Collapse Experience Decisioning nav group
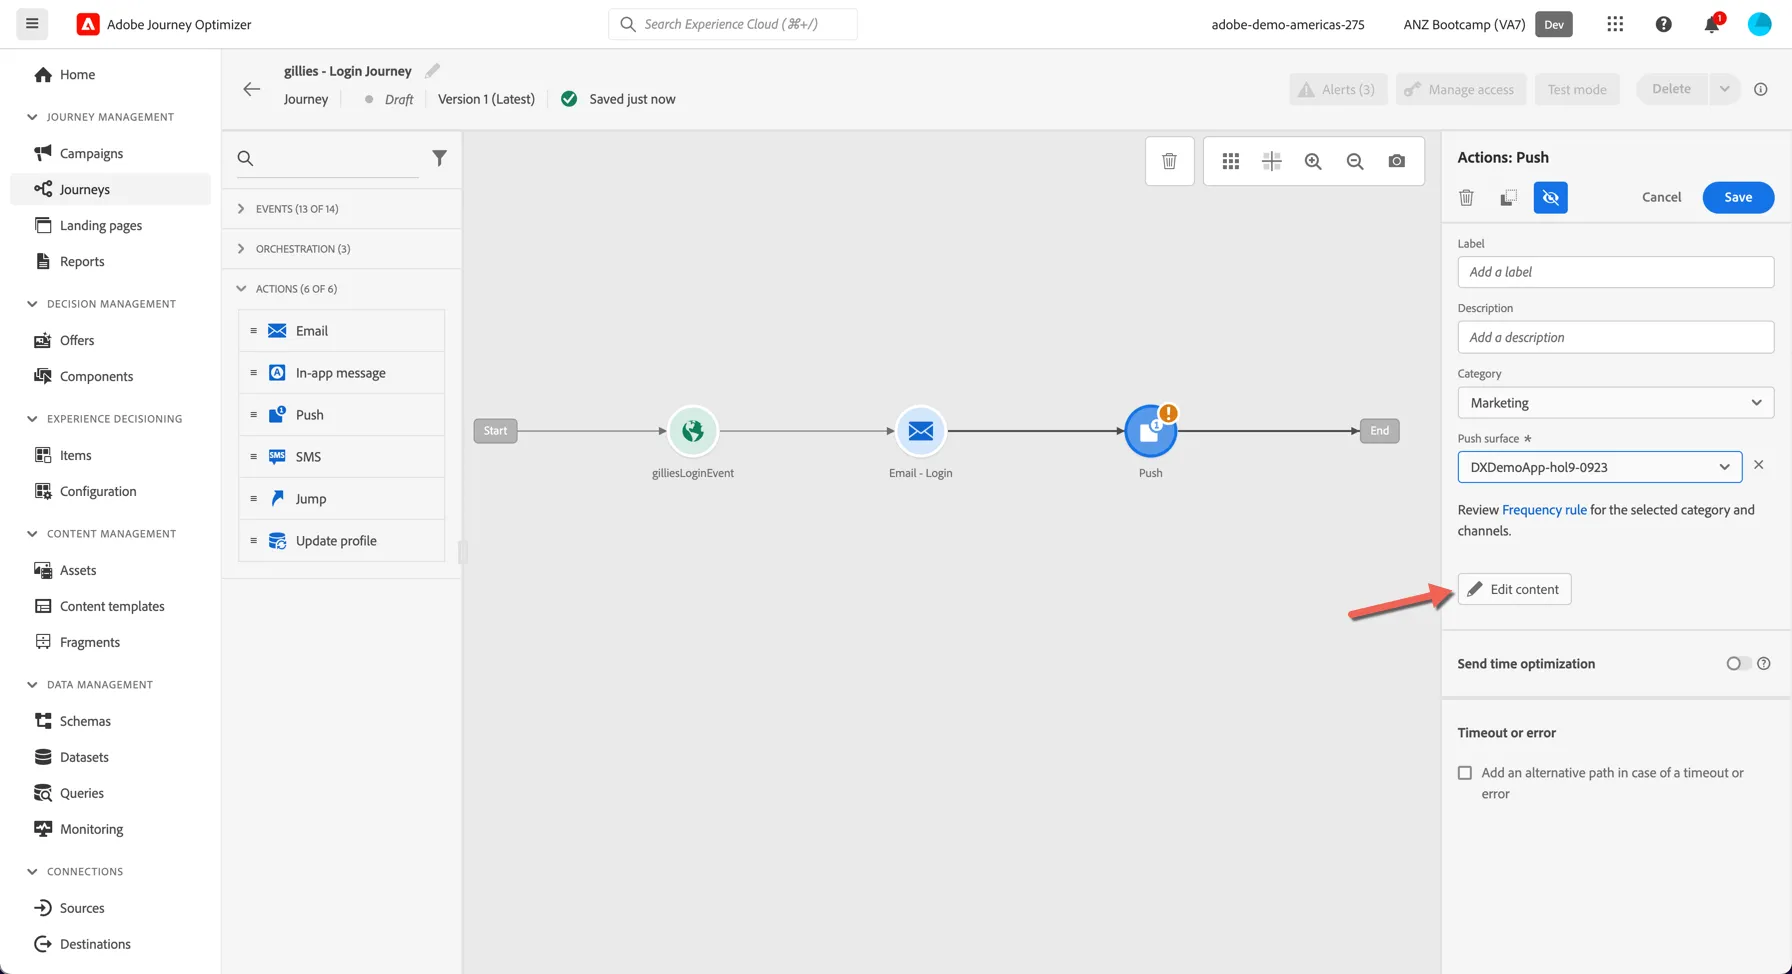The image size is (1792, 974). (32, 419)
